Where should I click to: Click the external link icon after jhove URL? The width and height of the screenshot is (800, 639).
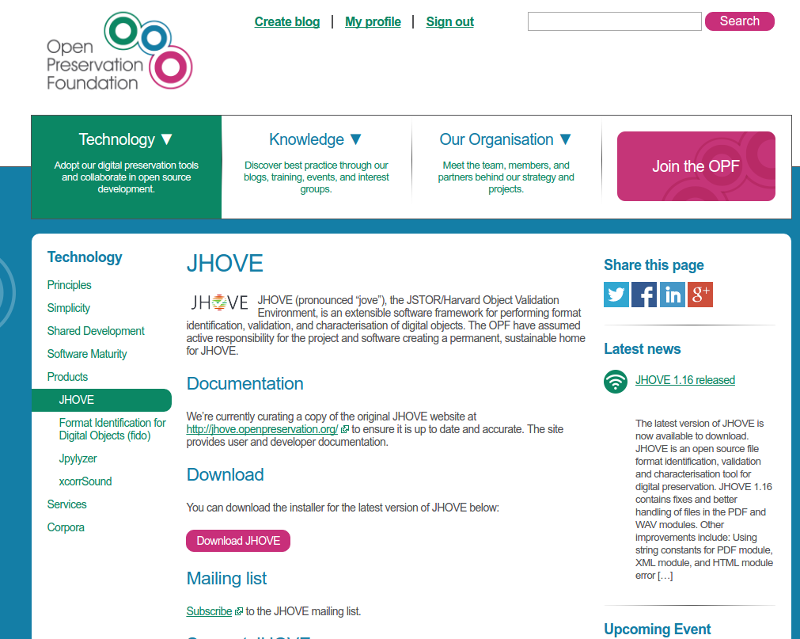point(345,430)
